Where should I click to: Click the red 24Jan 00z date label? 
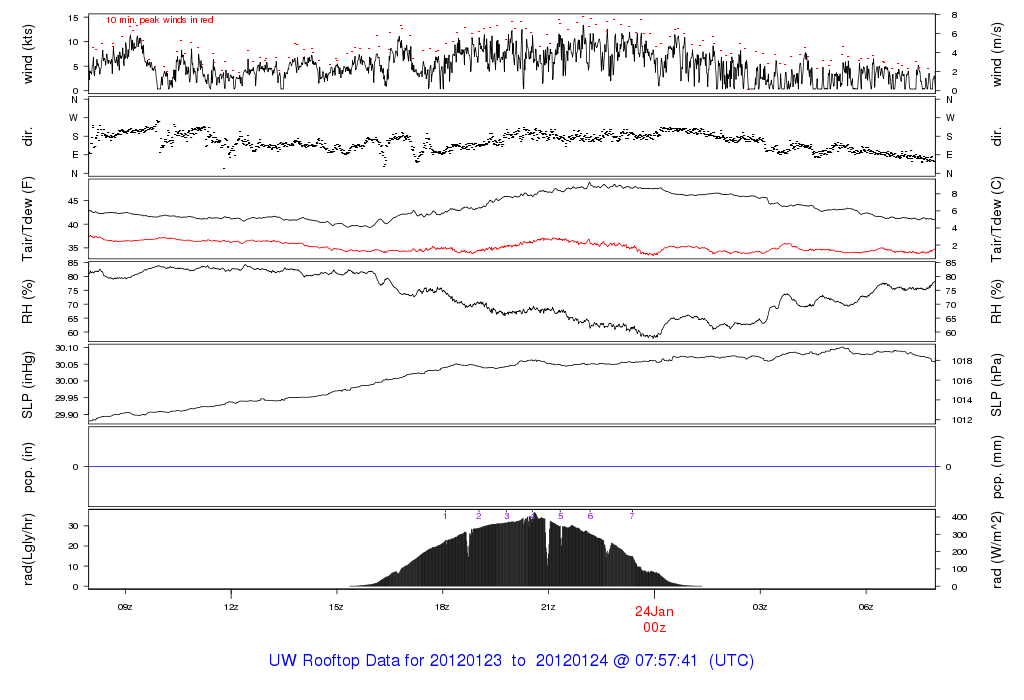point(655,618)
